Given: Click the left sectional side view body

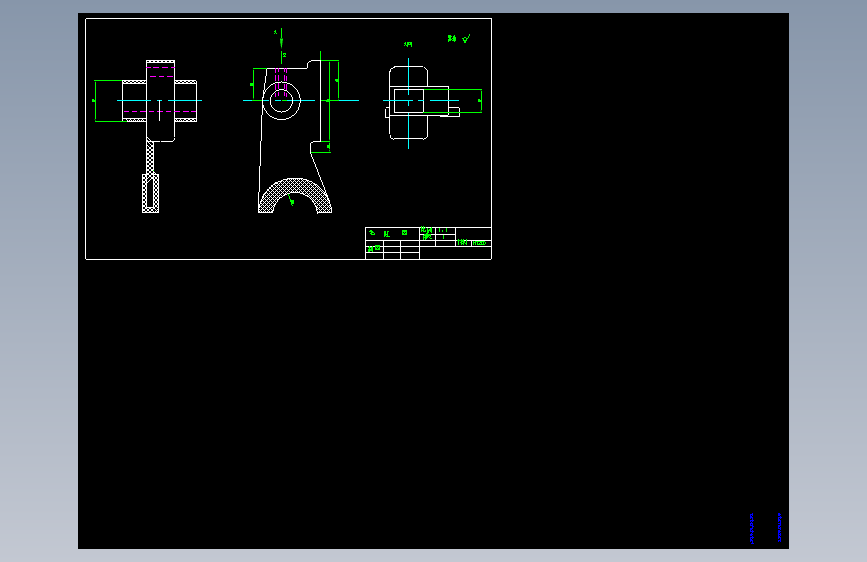Looking at the screenshot, I should pyautogui.click(x=160, y=101).
